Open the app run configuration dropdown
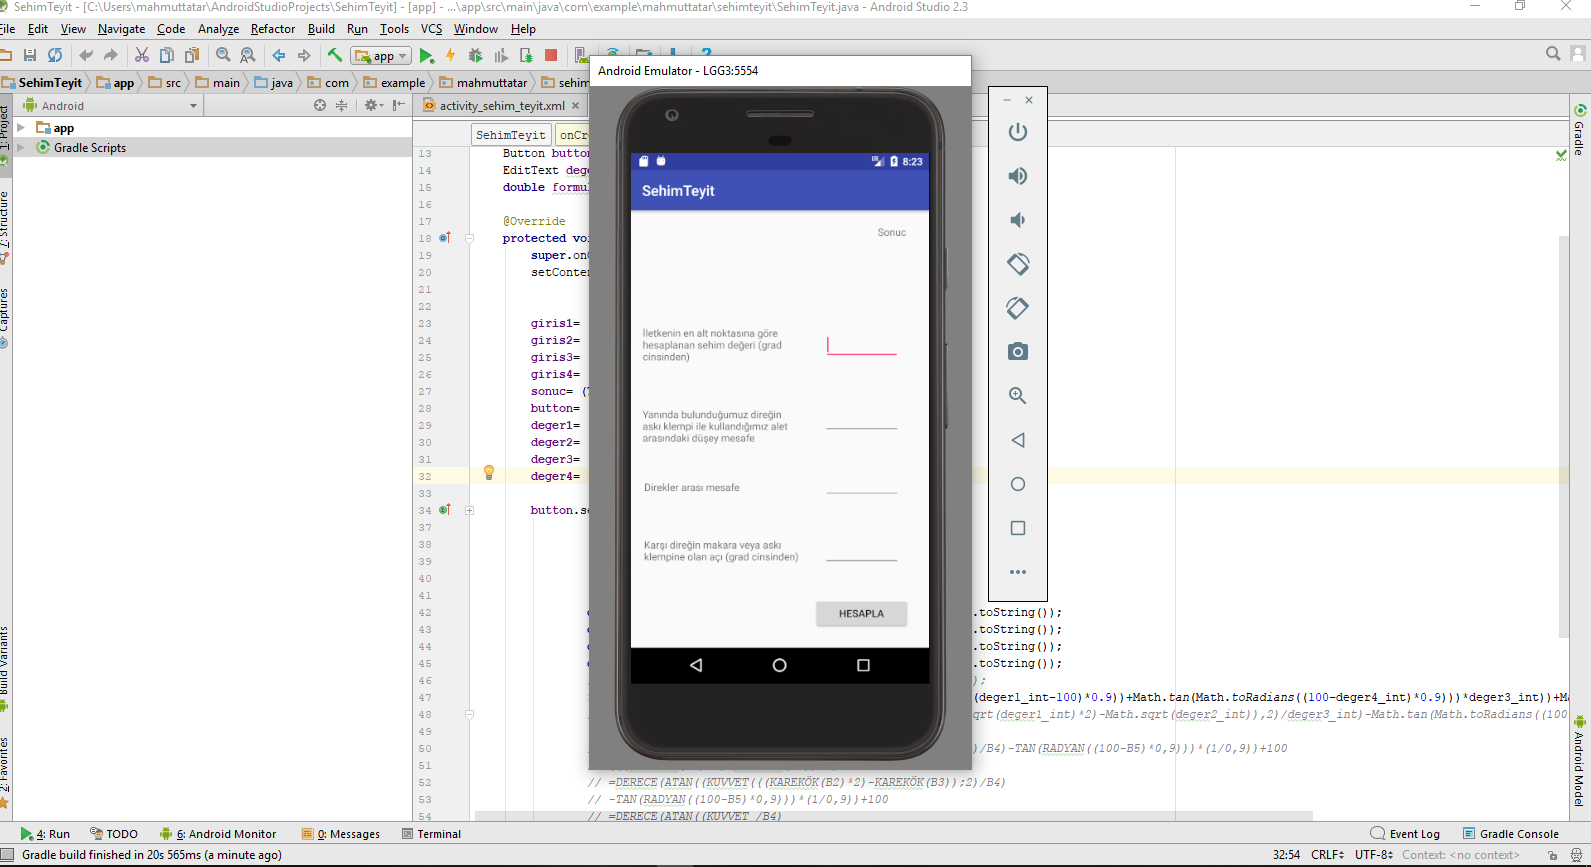This screenshot has height=867, width=1591. tap(382, 56)
